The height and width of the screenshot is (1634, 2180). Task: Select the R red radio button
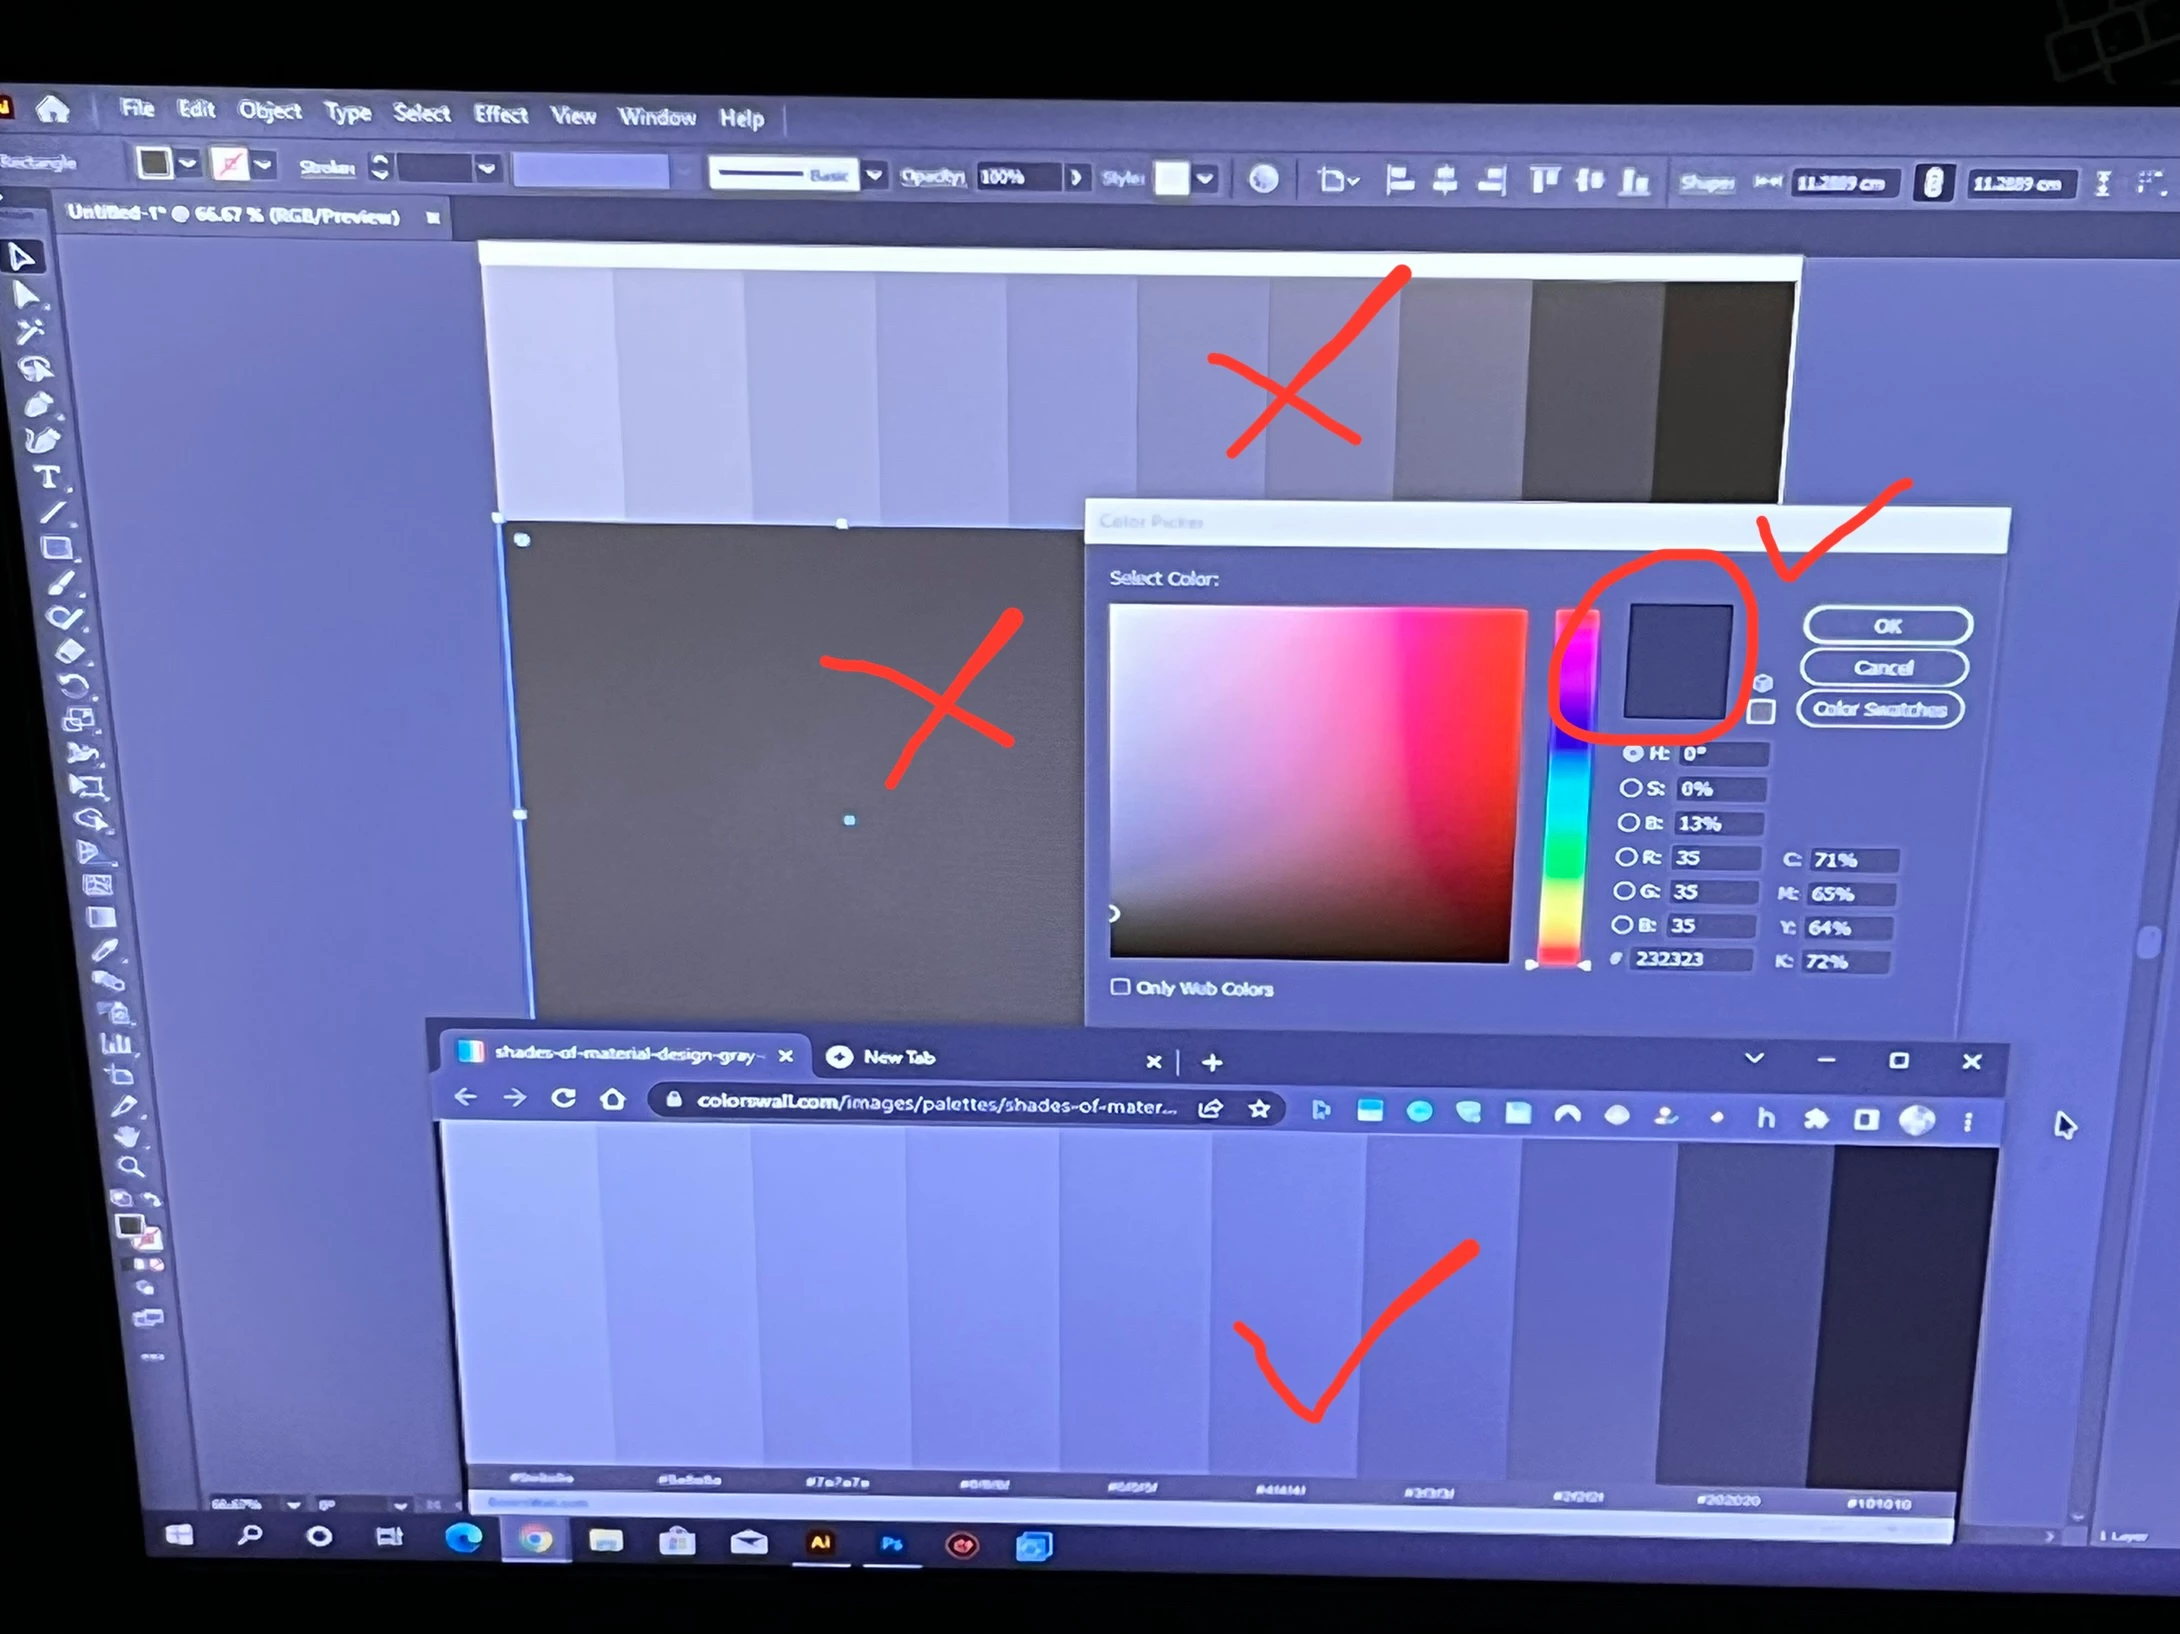point(1625,857)
